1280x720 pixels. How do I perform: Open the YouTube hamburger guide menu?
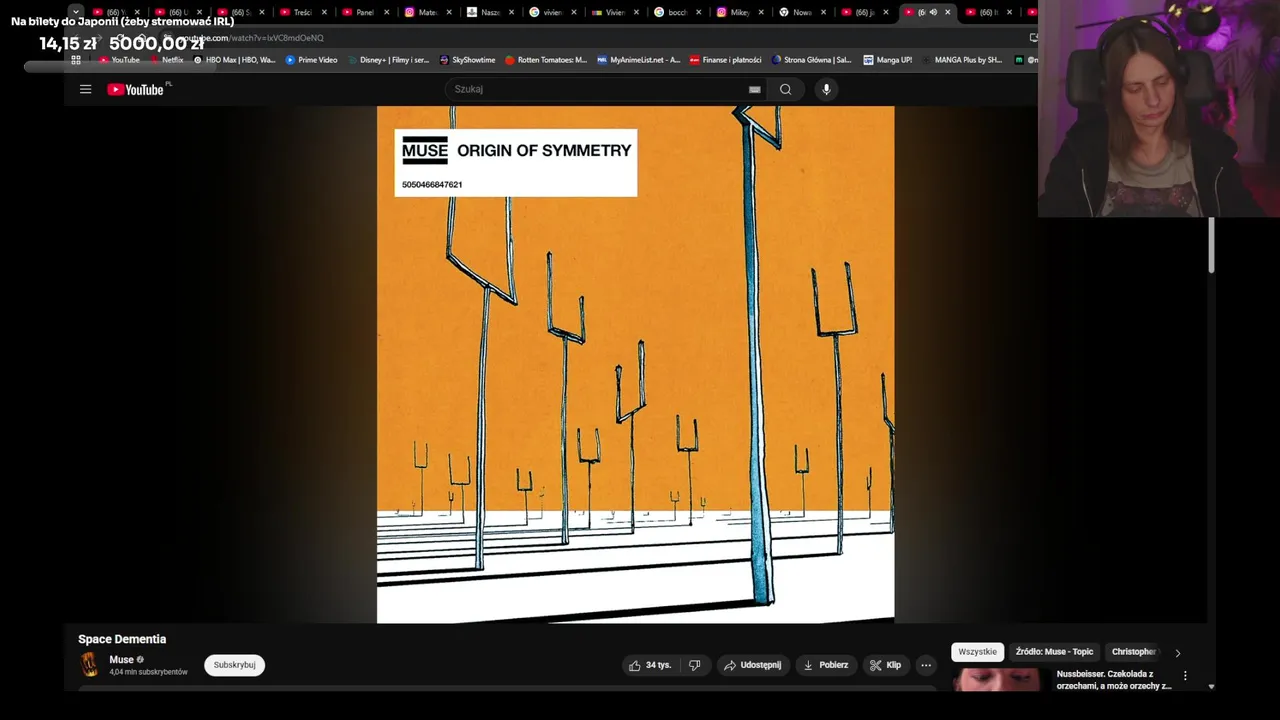[86, 89]
